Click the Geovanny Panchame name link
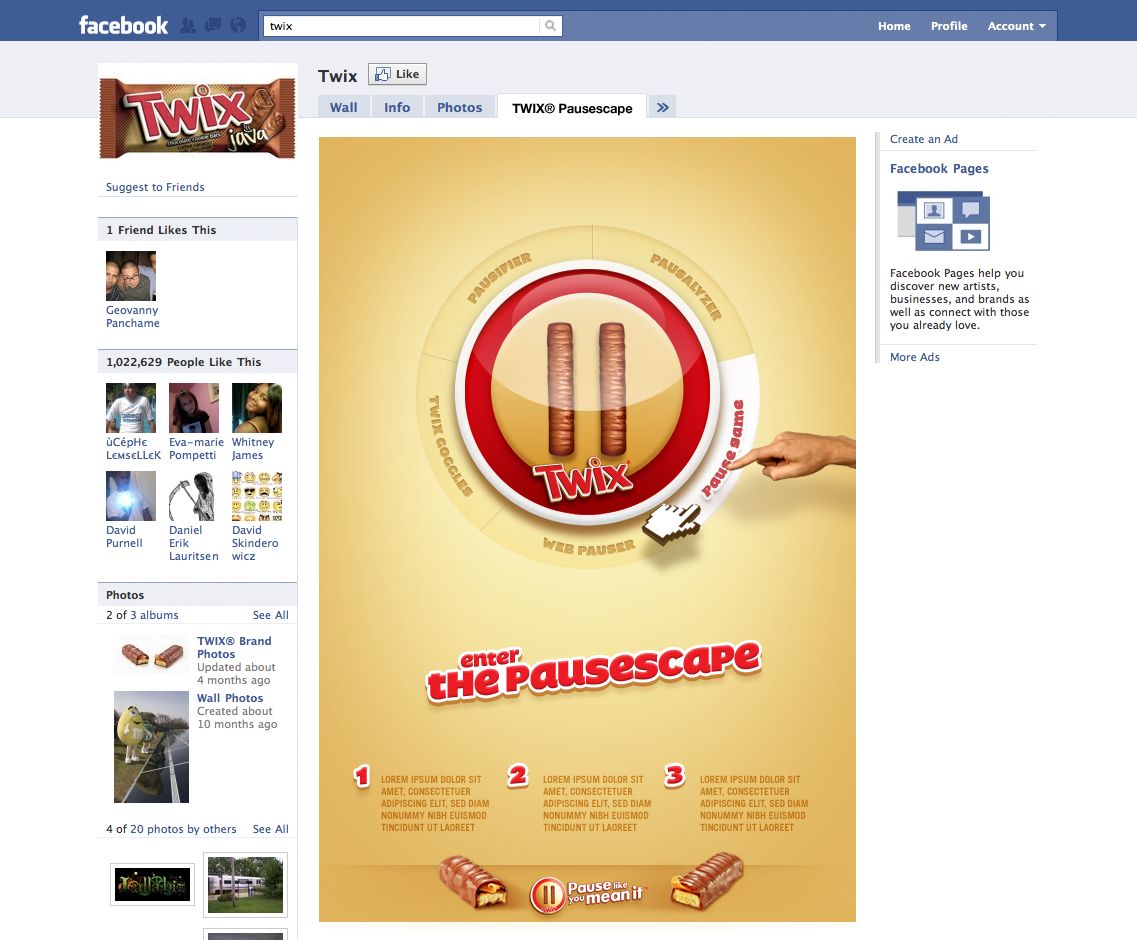 133,317
